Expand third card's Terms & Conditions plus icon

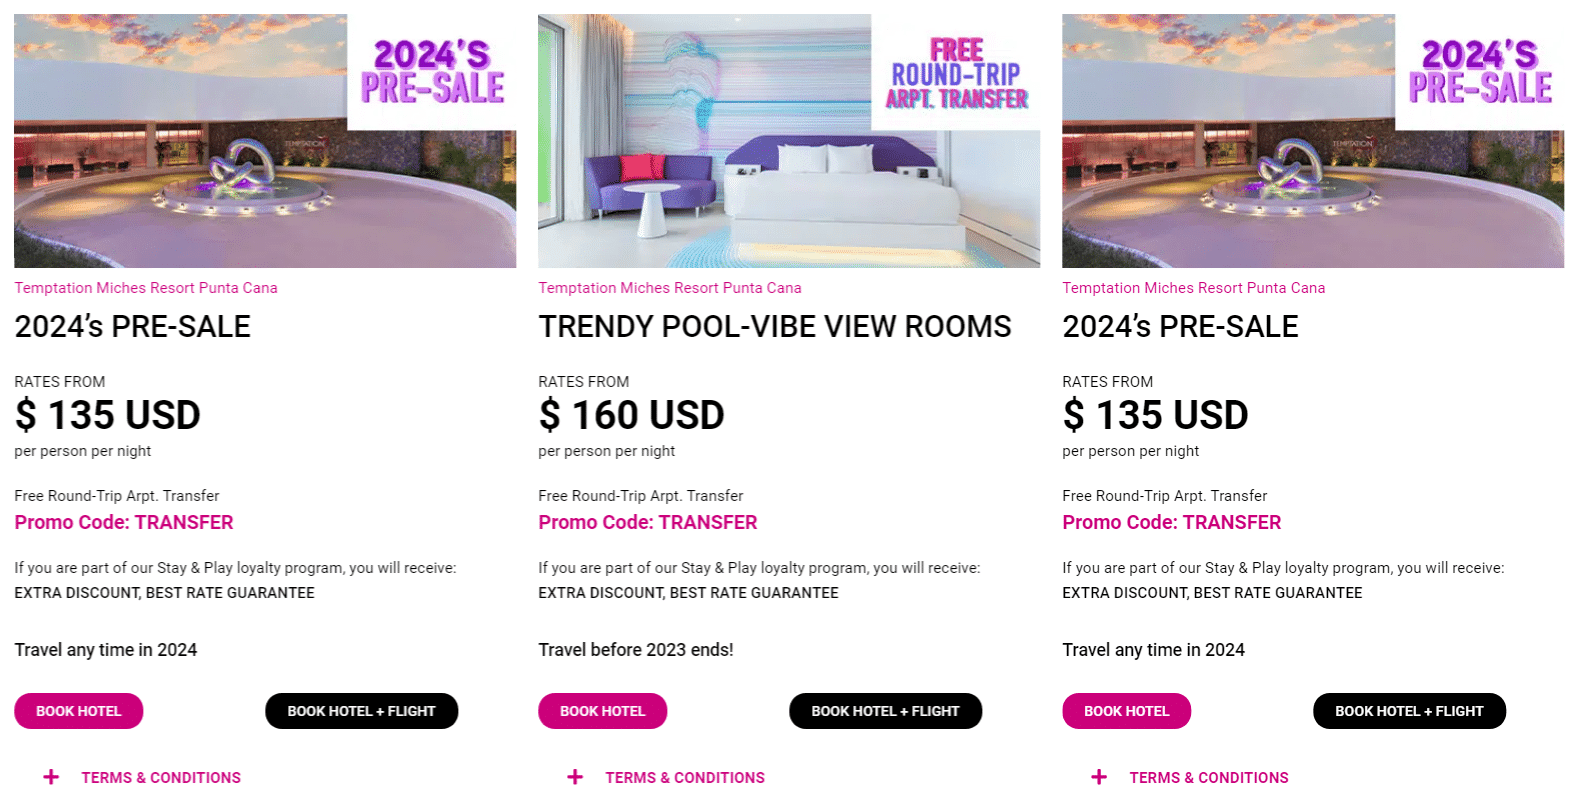click(1099, 777)
